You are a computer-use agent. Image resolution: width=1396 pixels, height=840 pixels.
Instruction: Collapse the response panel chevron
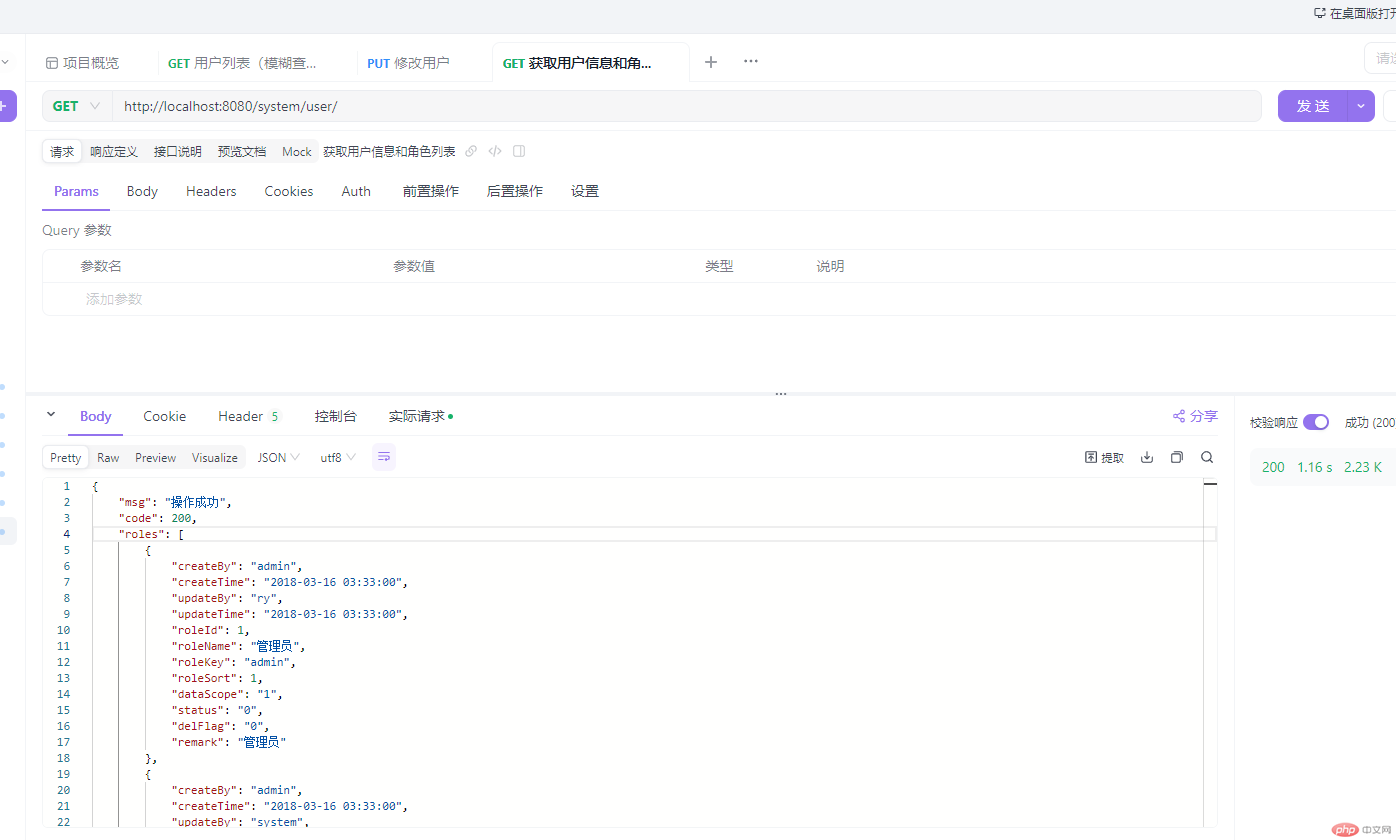pos(51,415)
